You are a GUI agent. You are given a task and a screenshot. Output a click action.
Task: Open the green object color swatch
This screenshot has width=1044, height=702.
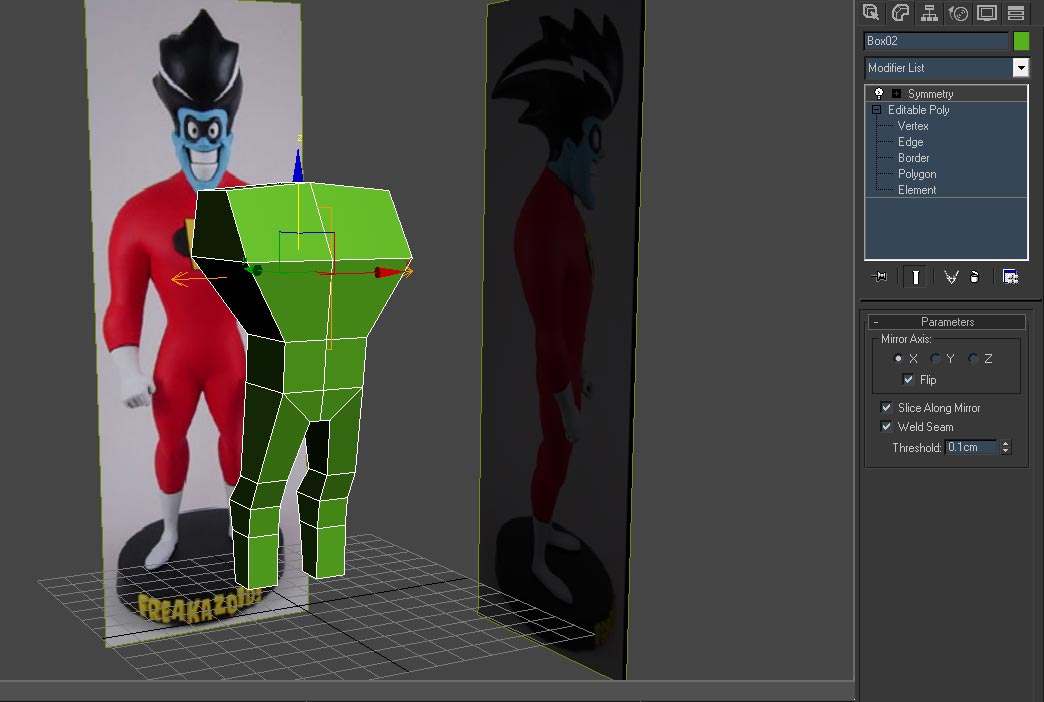click(x=1021, y=41)
